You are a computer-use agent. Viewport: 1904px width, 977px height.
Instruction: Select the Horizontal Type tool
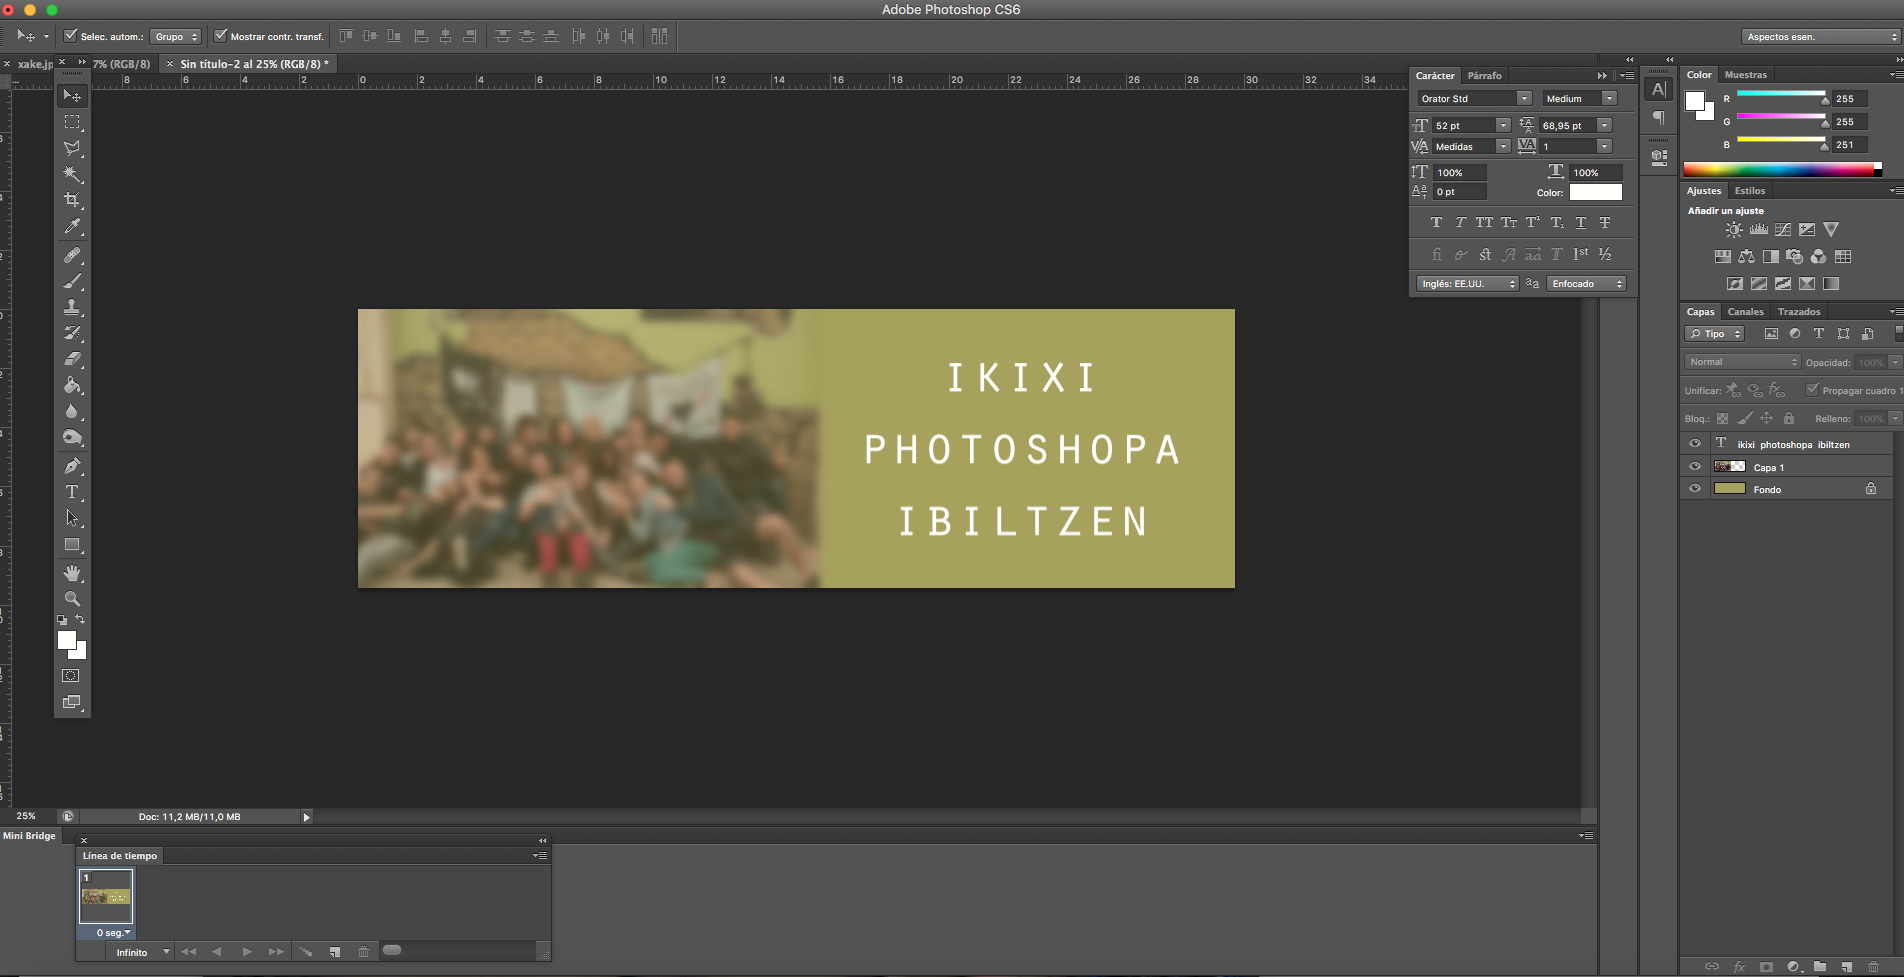coord(72,492)
